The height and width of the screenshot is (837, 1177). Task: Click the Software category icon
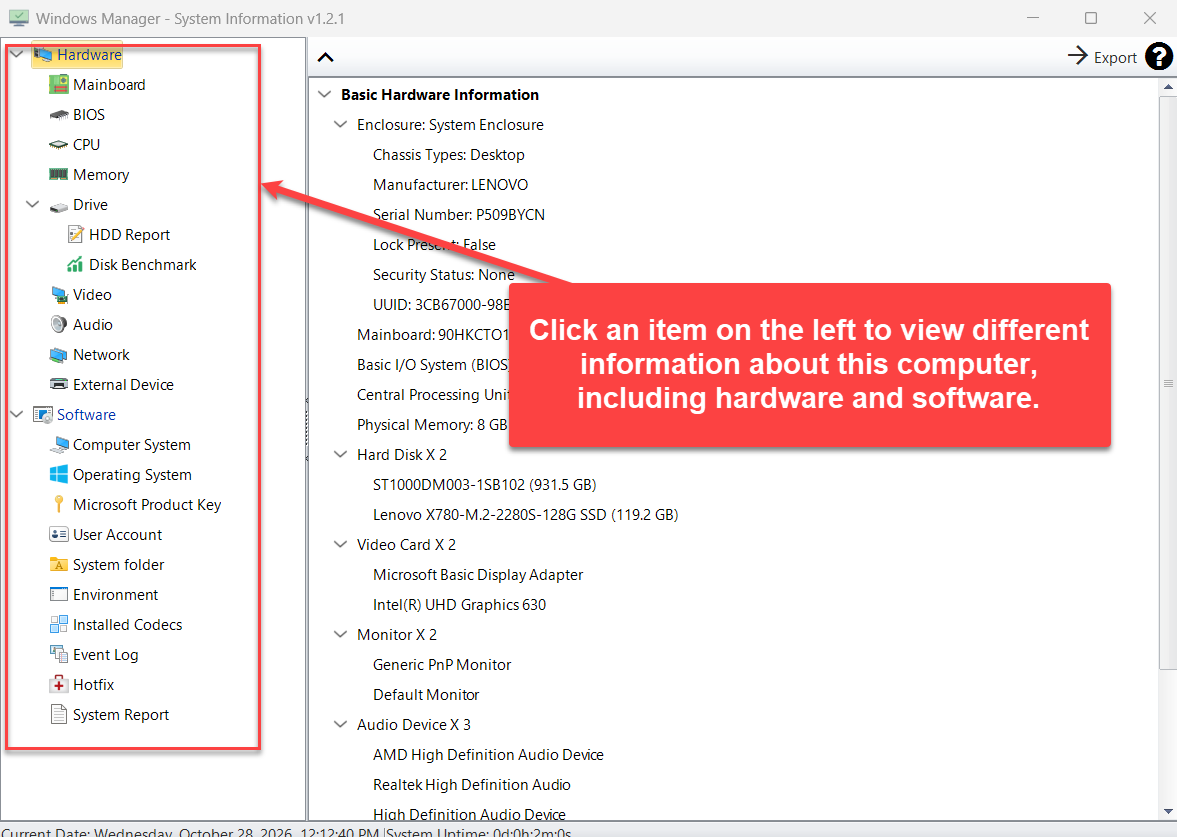point(43,415)
